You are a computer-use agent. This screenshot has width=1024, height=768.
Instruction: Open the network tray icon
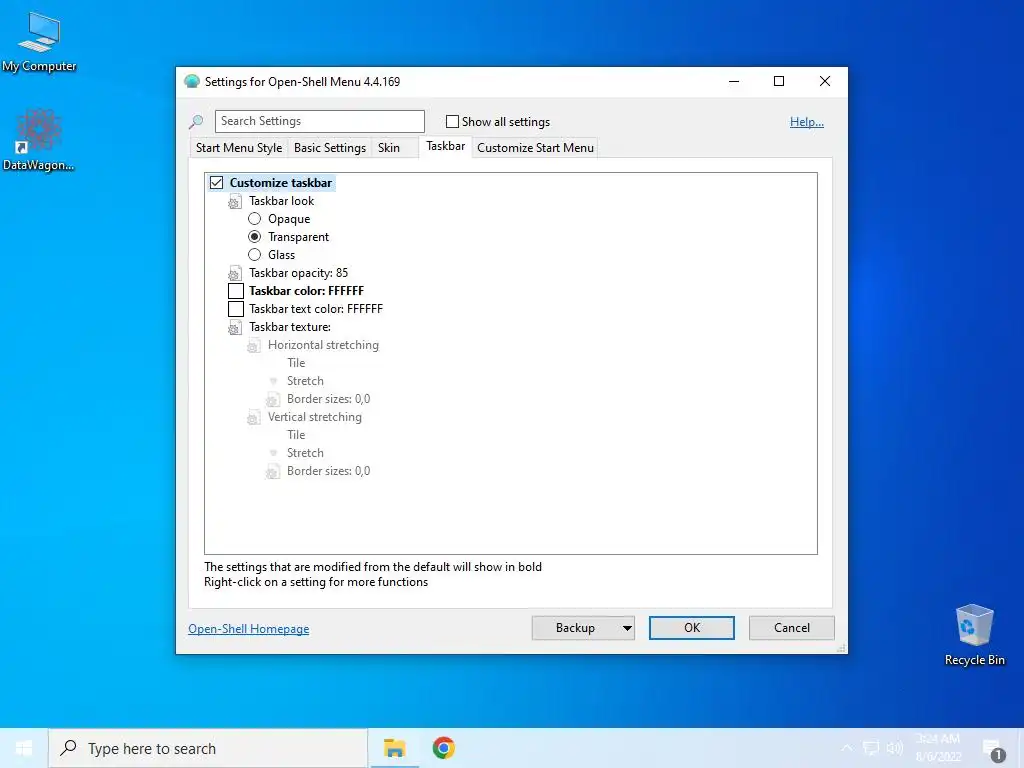pos(871,748)
